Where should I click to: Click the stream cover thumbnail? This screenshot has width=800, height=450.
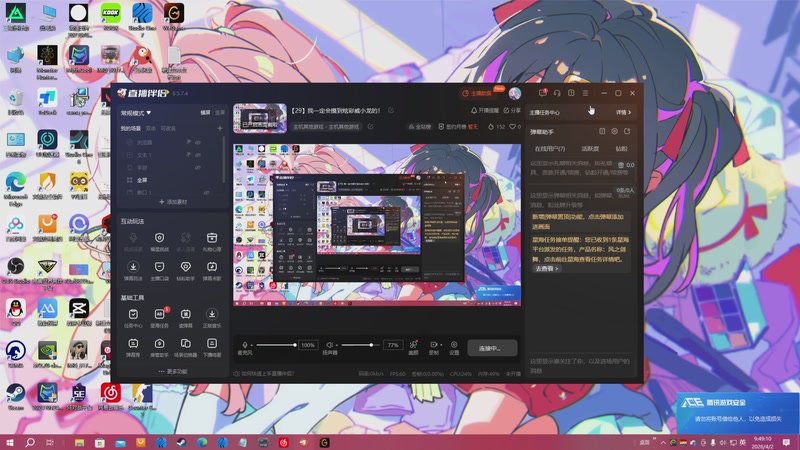tap(260, 118)
